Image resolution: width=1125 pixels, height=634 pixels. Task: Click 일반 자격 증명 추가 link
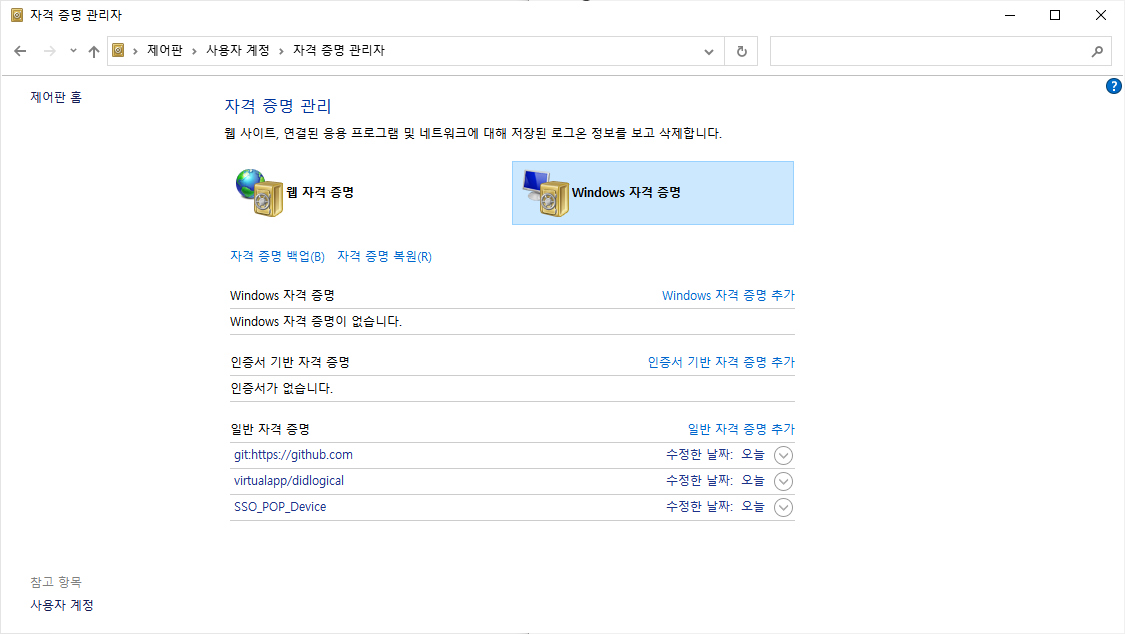click(x=741, y=429)
